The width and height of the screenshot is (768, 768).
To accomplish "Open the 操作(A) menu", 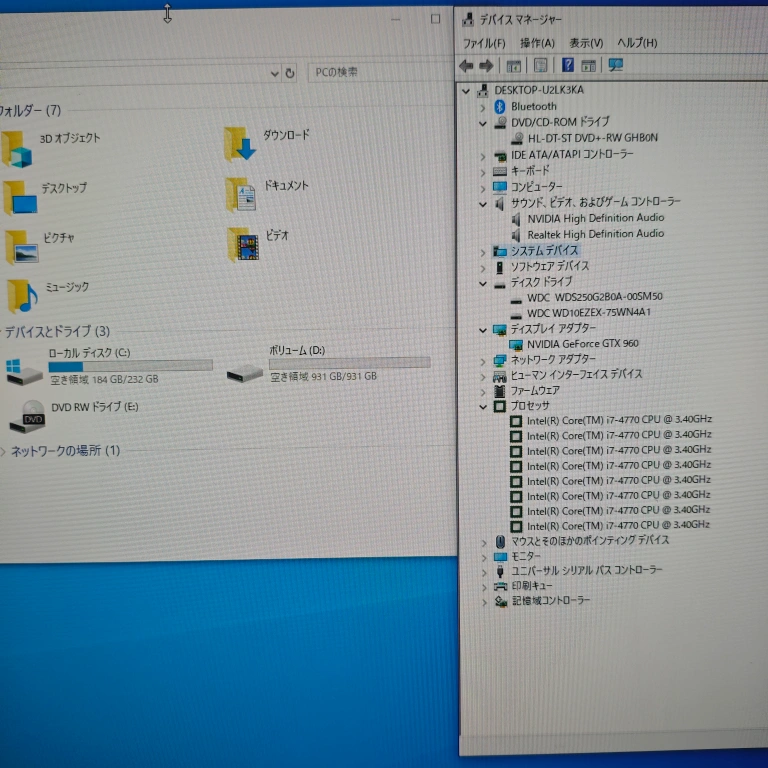I will coord(537,43).
